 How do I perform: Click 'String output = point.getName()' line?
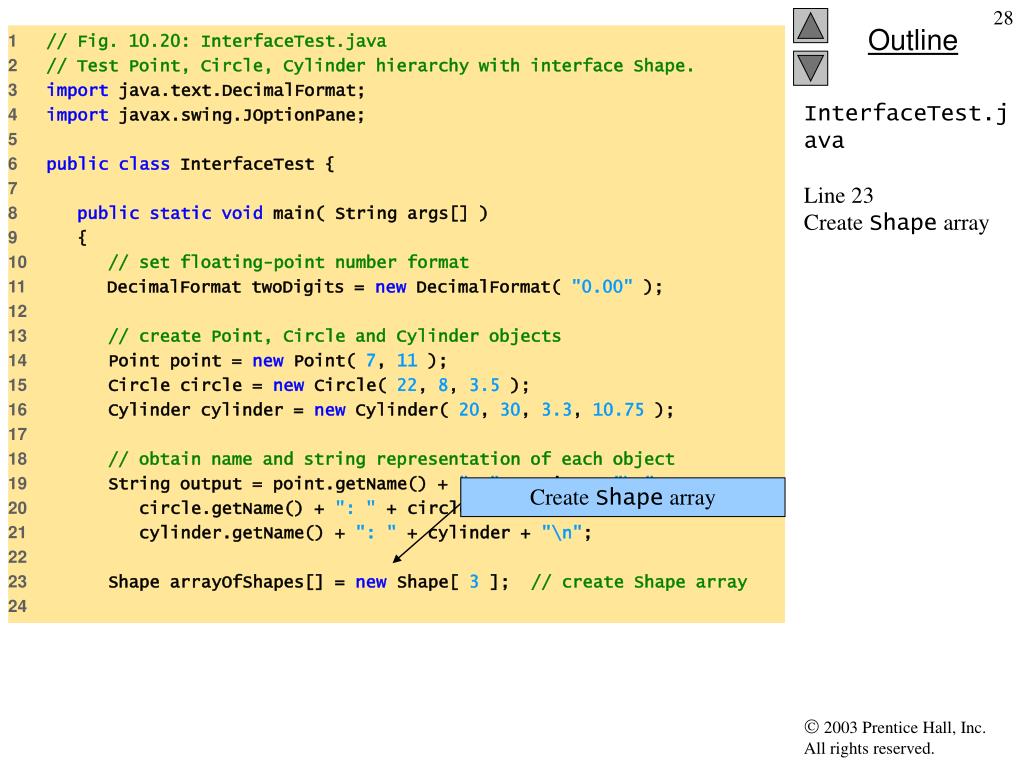(278, 484)
